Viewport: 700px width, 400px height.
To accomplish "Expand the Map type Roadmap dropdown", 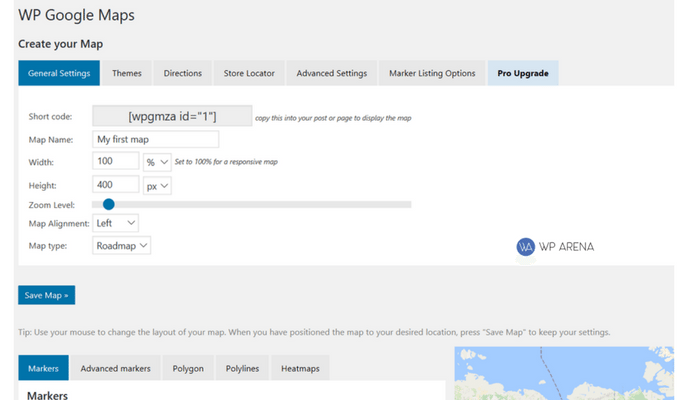I will click(x=121, y=246).
